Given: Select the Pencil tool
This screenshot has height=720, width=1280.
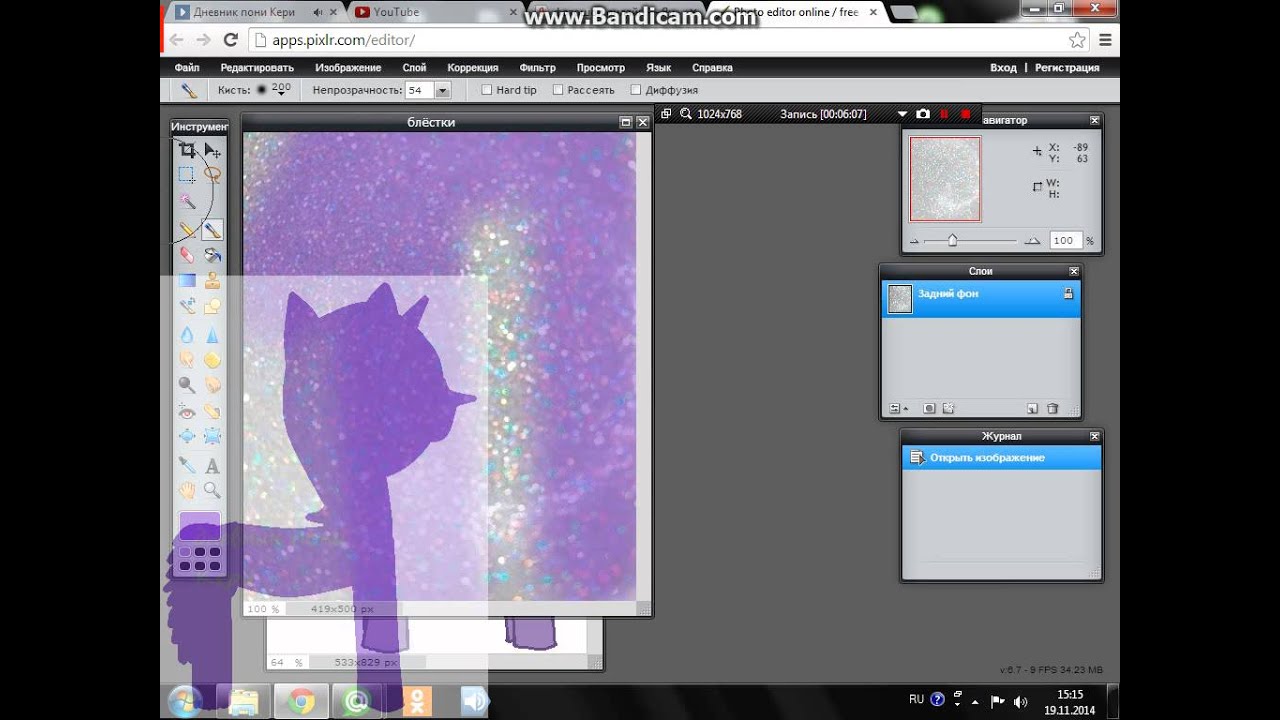Looking at the screenshot, I should coord(187,230).
